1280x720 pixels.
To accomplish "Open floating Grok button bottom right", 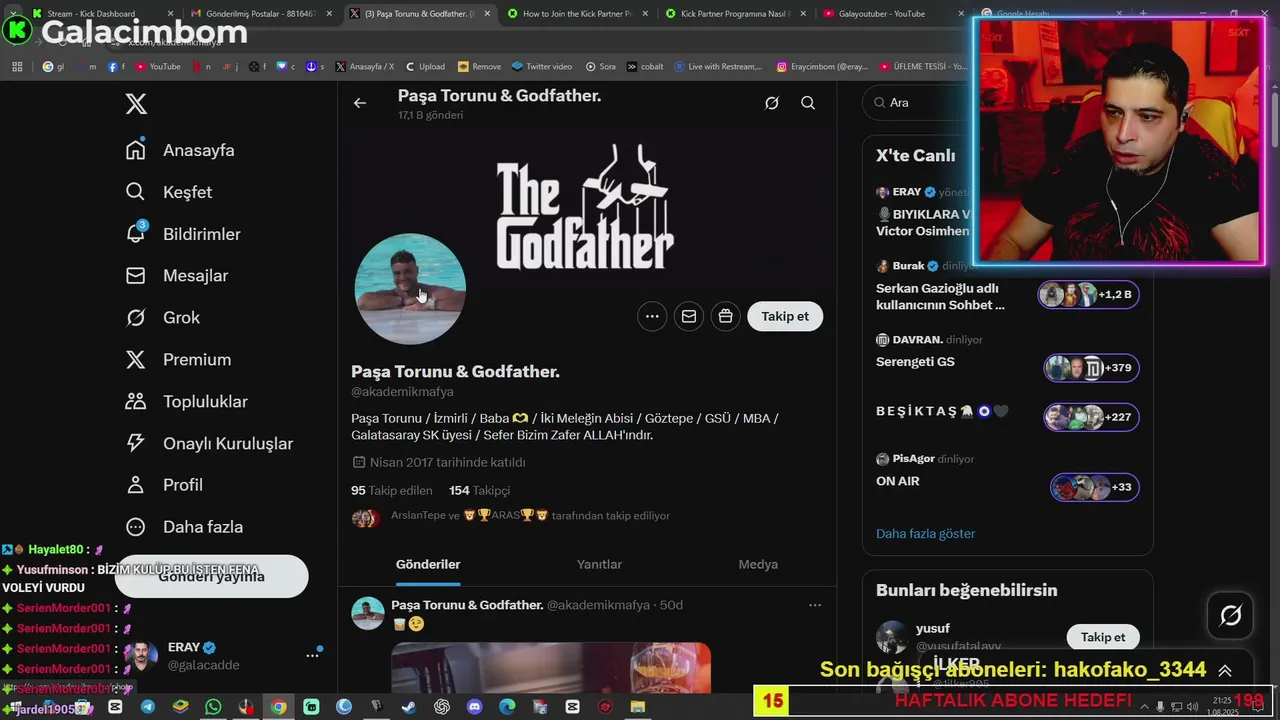I will point(1231,616).
